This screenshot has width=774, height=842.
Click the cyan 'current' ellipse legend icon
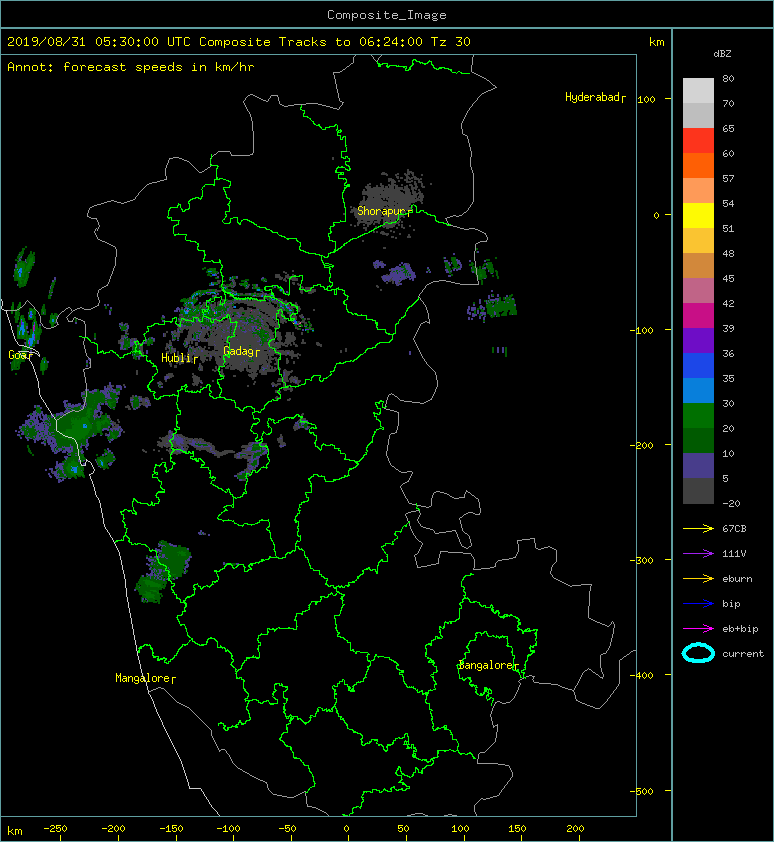pyautogui.click(x=698, y=653)
